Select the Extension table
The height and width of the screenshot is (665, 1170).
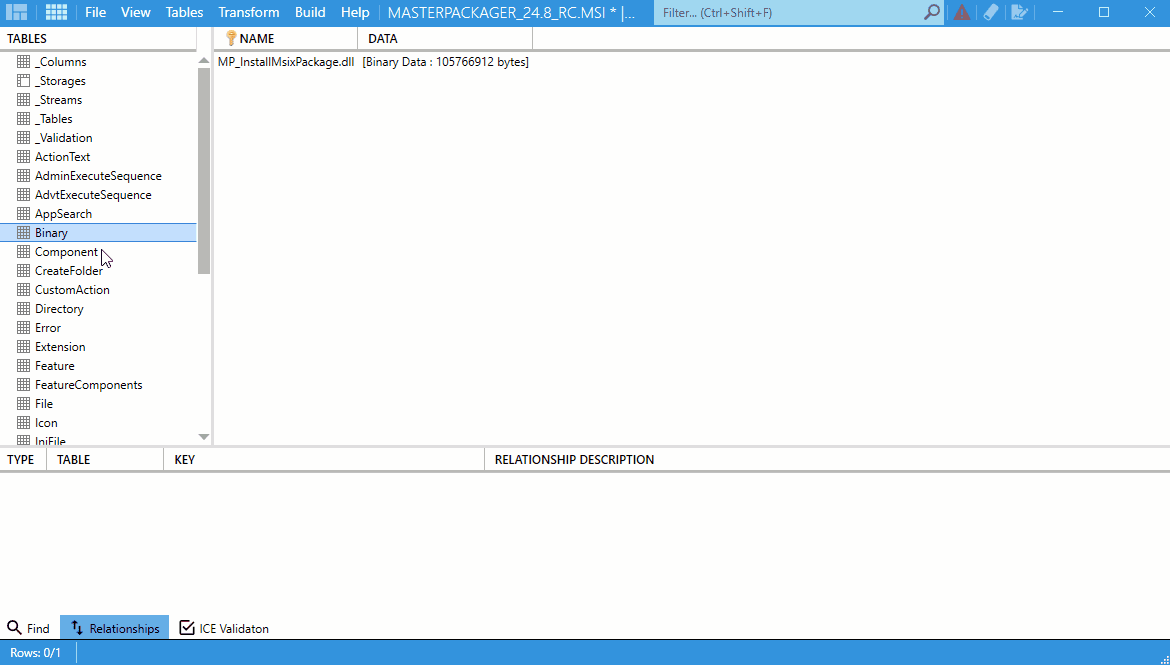[x=60, y=347]
